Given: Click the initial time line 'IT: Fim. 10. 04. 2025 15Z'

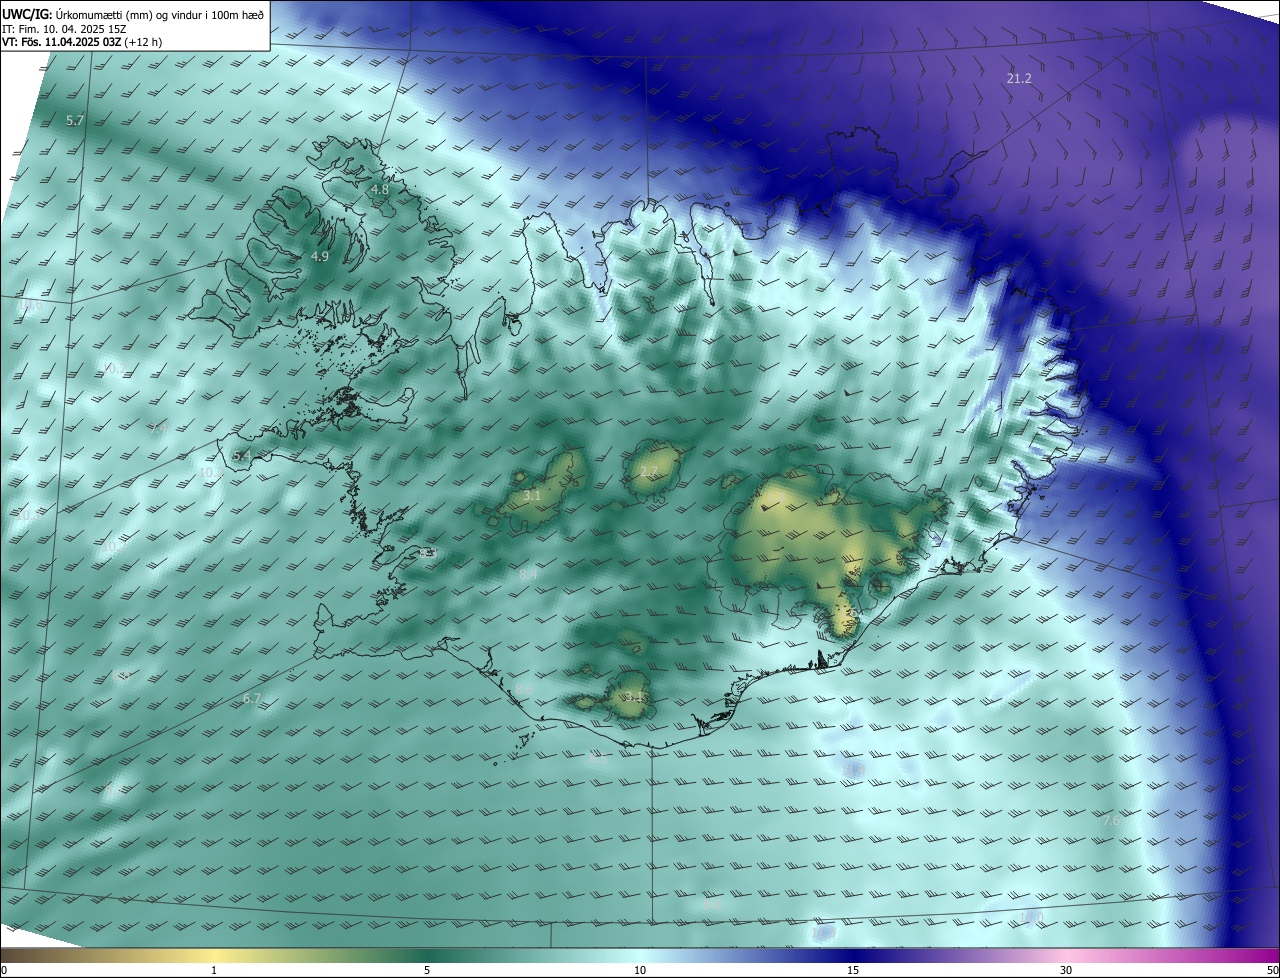Looking at the screenshot, I should coord(64,29).
